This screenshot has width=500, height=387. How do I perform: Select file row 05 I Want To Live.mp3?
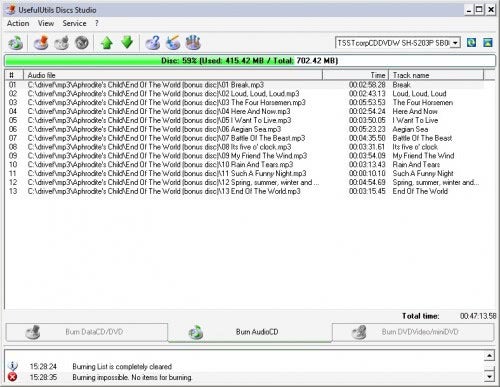(245, 120)
